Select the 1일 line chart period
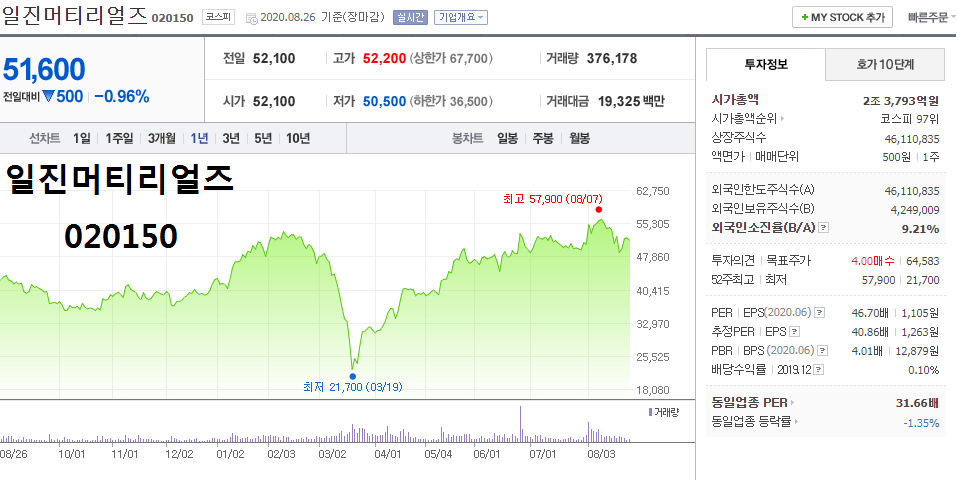 coord(81,139)
